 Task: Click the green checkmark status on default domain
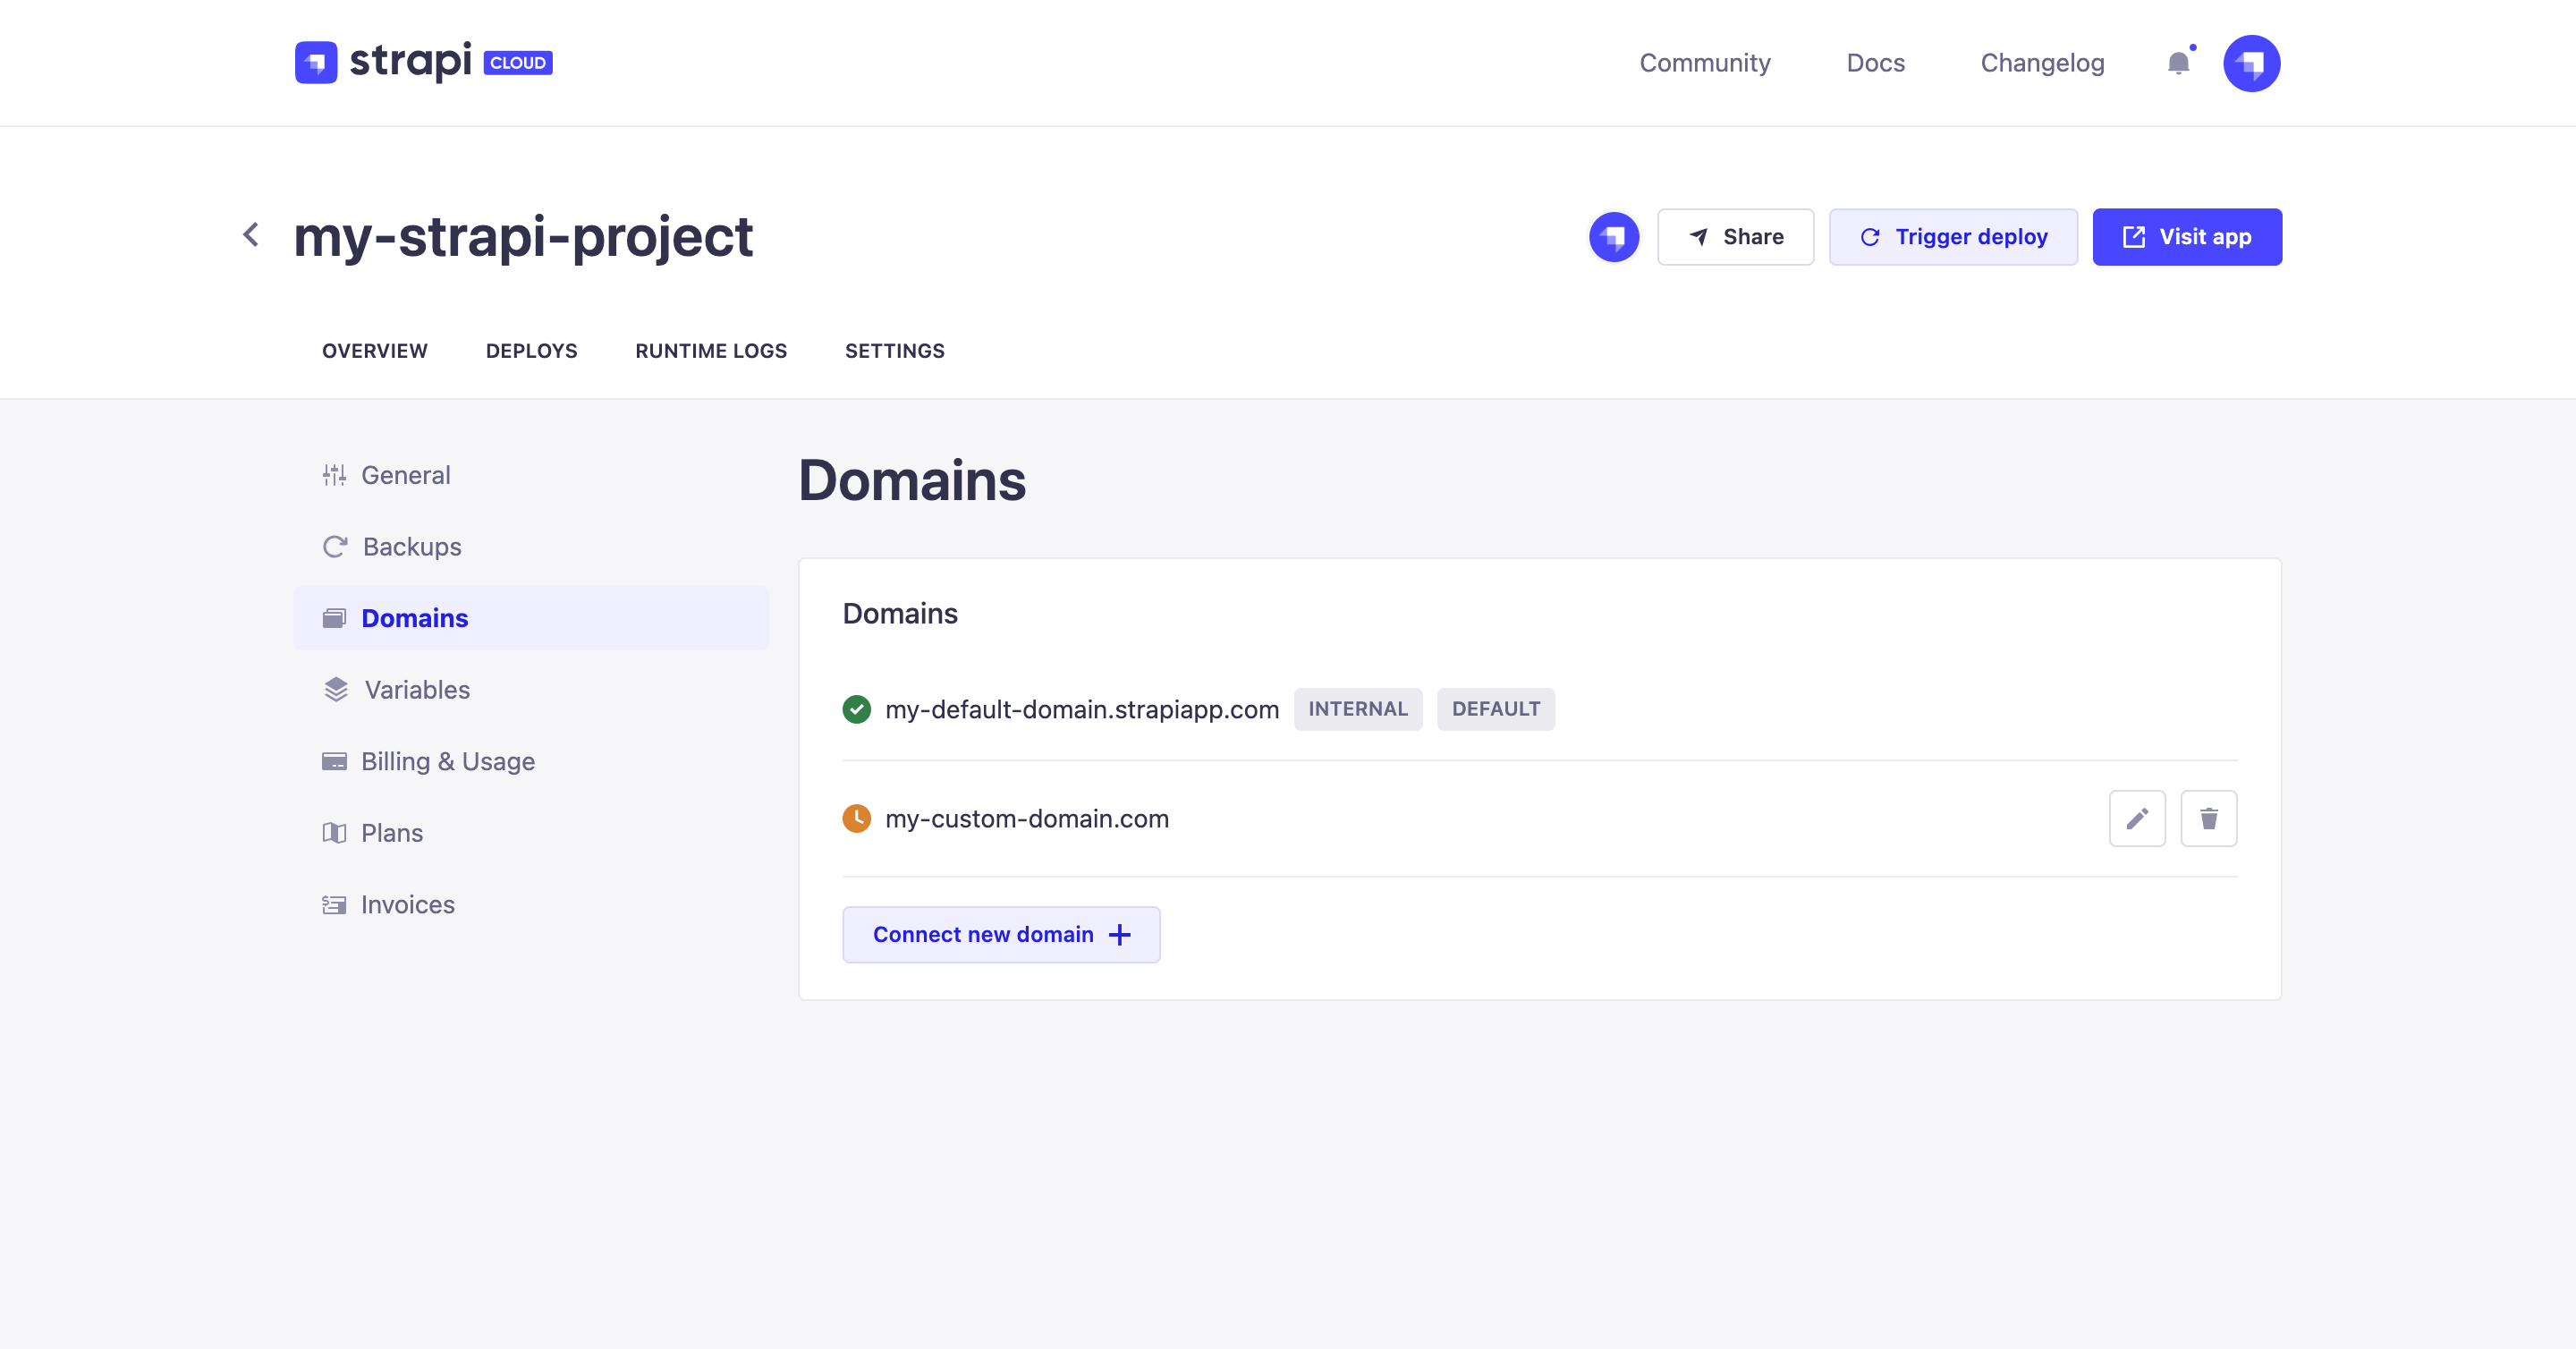[857, 708]
